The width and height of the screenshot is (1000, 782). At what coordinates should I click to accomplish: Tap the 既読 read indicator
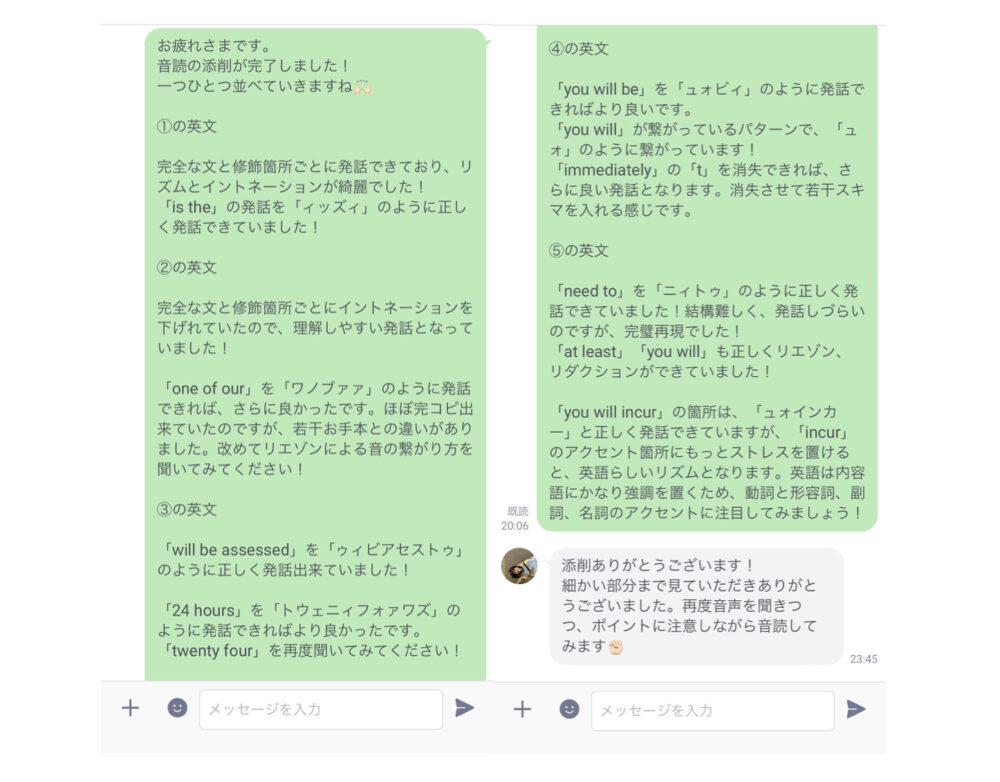(517, 511)
